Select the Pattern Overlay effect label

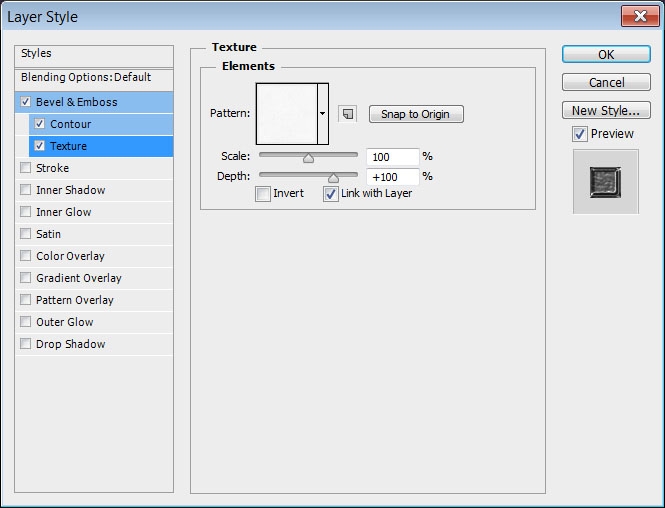[75, 300]
